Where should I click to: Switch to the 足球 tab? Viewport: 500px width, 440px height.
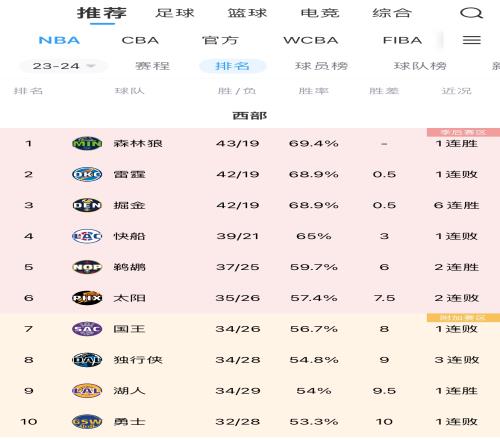pyautogui.click(x=175, y=13)
